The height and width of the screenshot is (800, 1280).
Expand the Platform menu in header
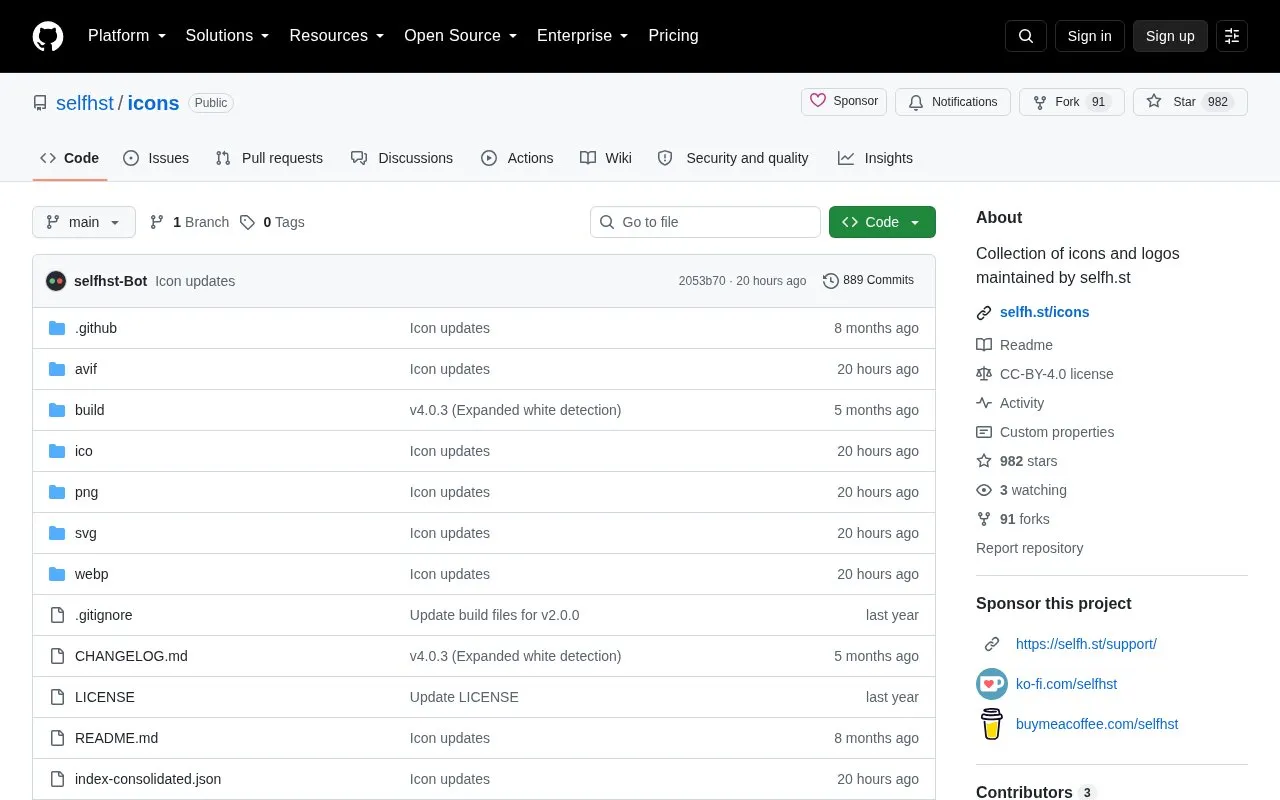pyautogui.click(x=127, y=36)
